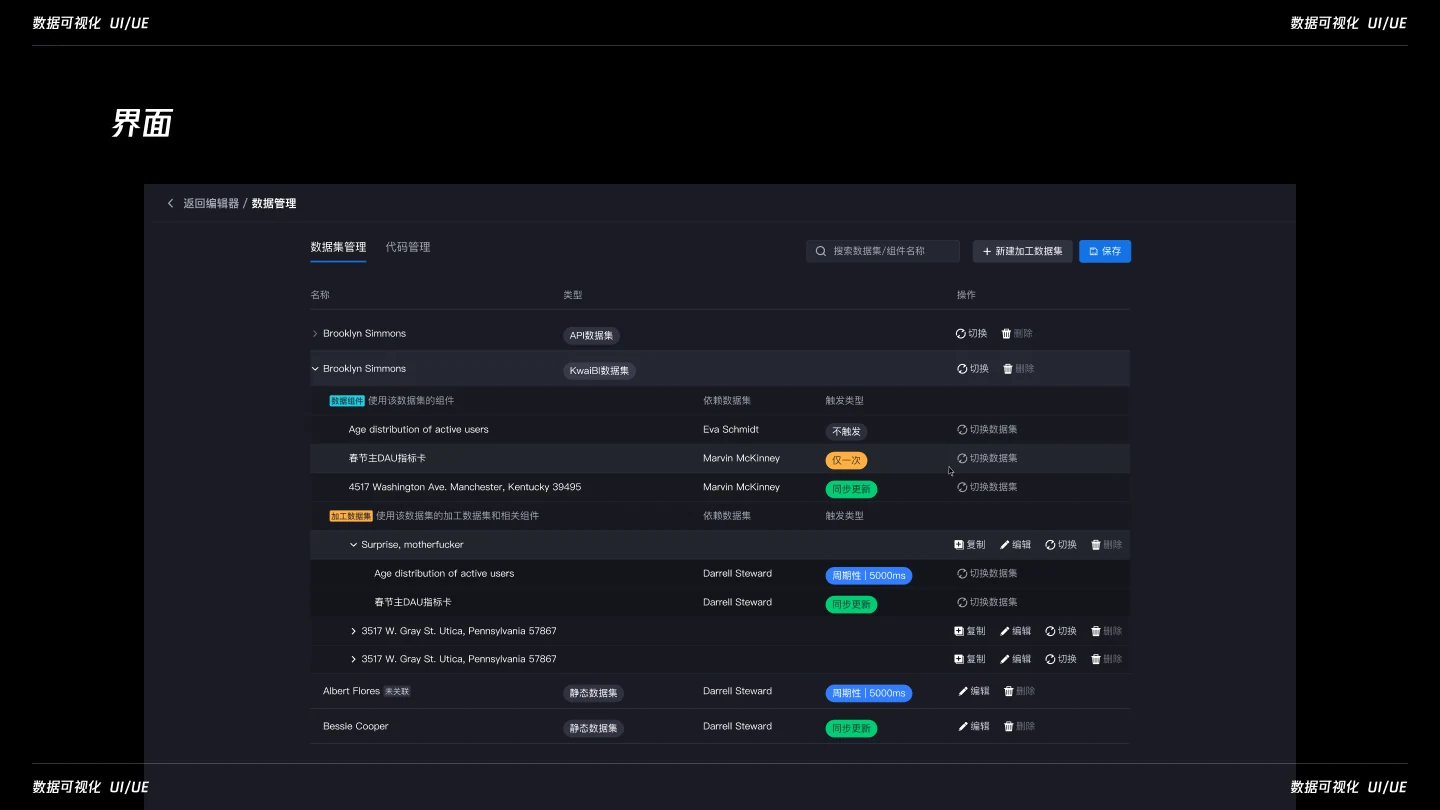Click 切换数据集 for 4517 Washington Ave row
Viewport: 1440px width, 810px height.
[987, 488]
